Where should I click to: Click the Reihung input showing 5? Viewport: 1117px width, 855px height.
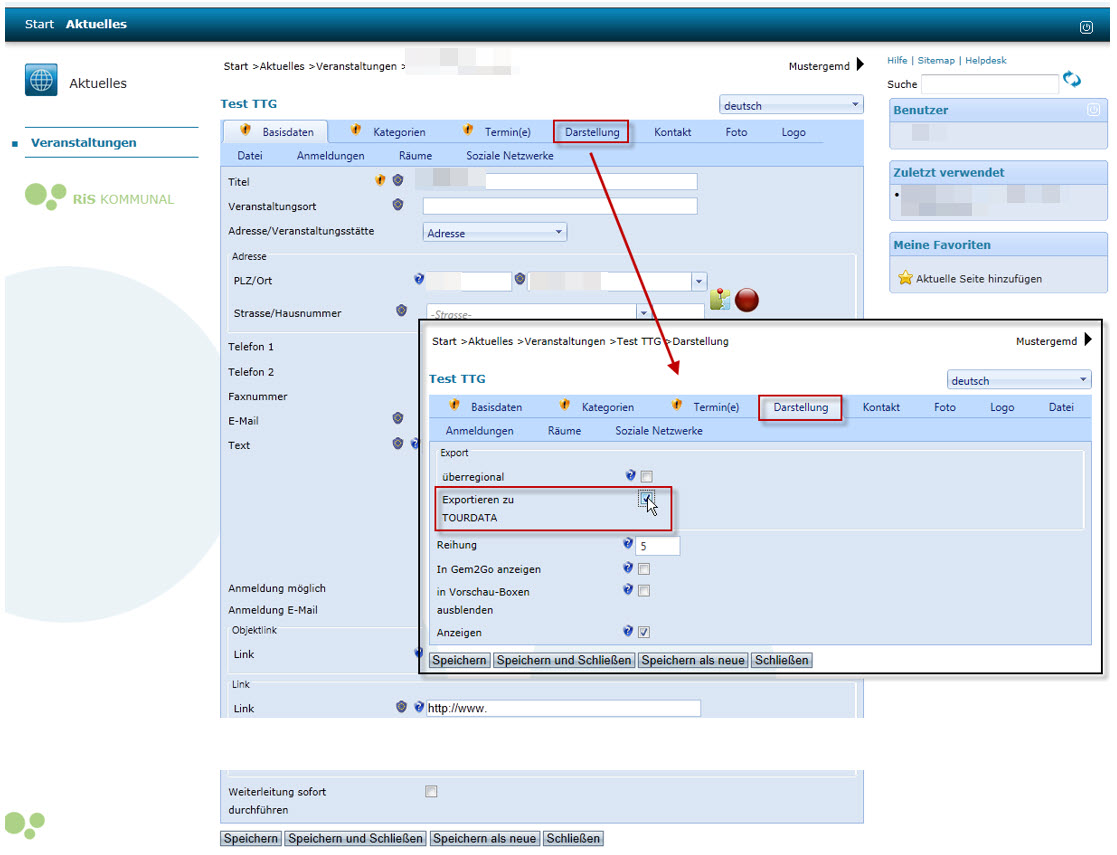(657, 546)
